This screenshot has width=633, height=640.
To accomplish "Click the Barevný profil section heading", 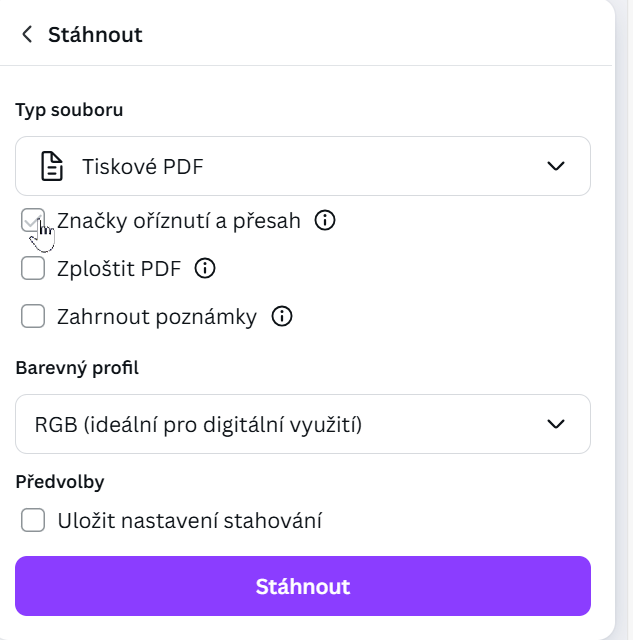I will tap(77, 368).
